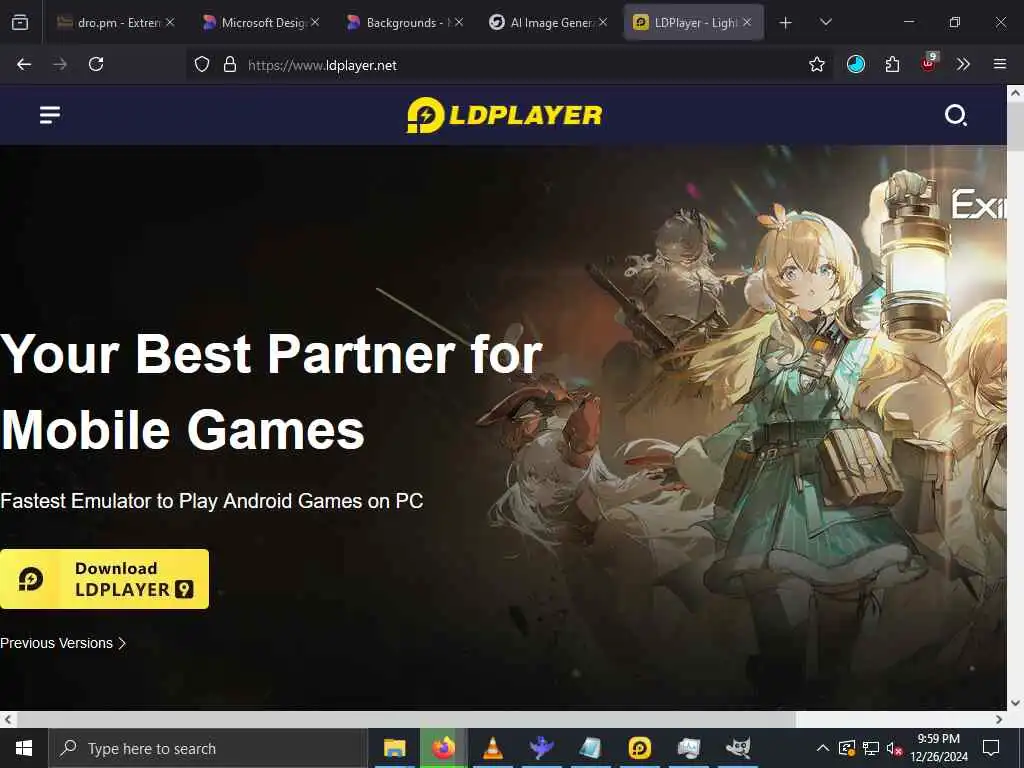The image size is (1024, 768).
Task: Click the LDPlayer logo in the header
Action: 504,115
